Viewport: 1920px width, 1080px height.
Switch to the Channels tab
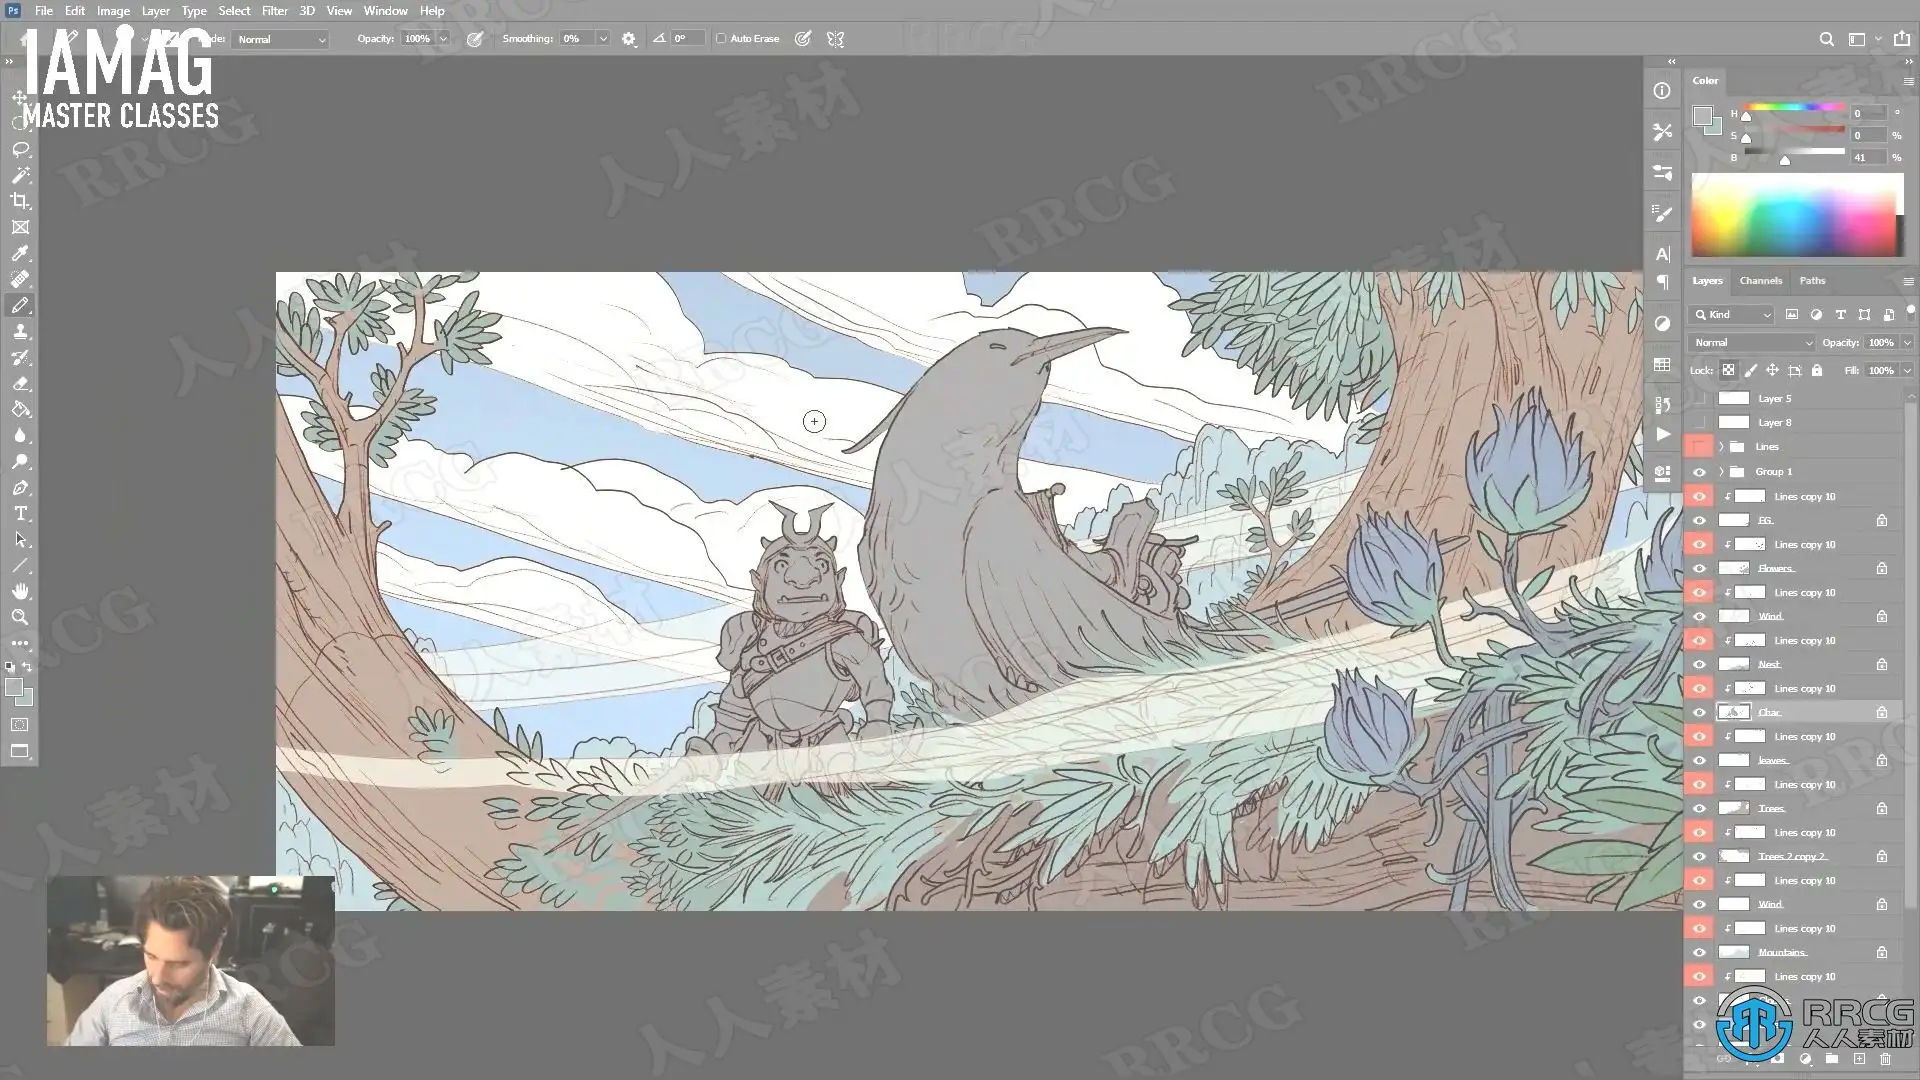(1760, 281)
